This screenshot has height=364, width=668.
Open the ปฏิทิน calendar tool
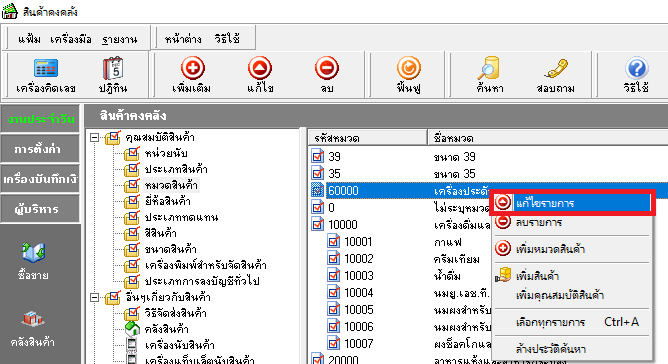tap(113, 68)
